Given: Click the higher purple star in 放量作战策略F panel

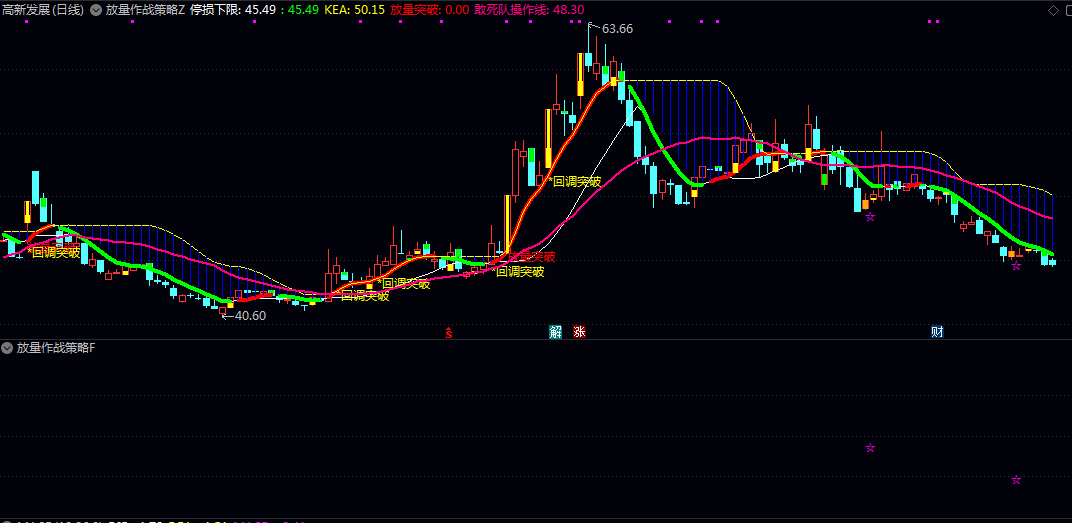Looking at the screenshot, I should coord(870,448).
